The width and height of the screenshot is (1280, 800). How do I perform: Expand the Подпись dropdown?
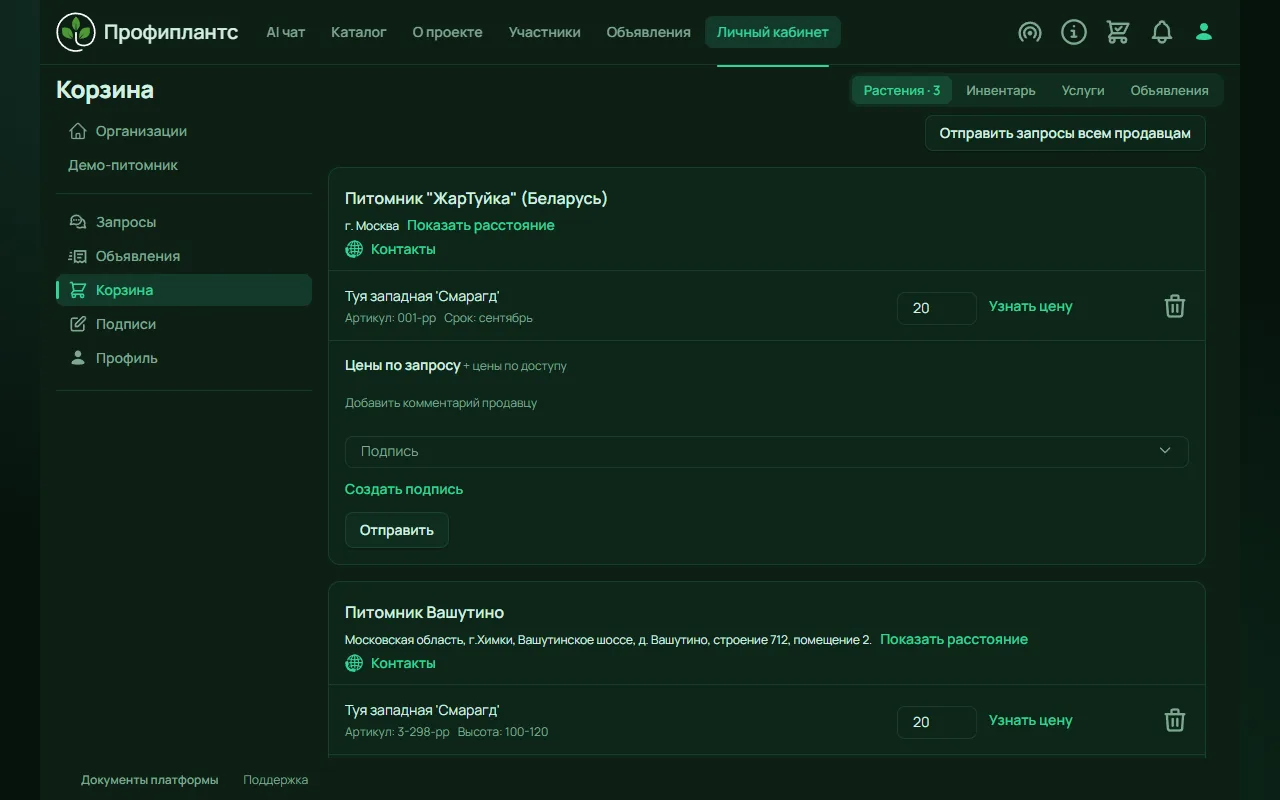click(x=767, y=451)
